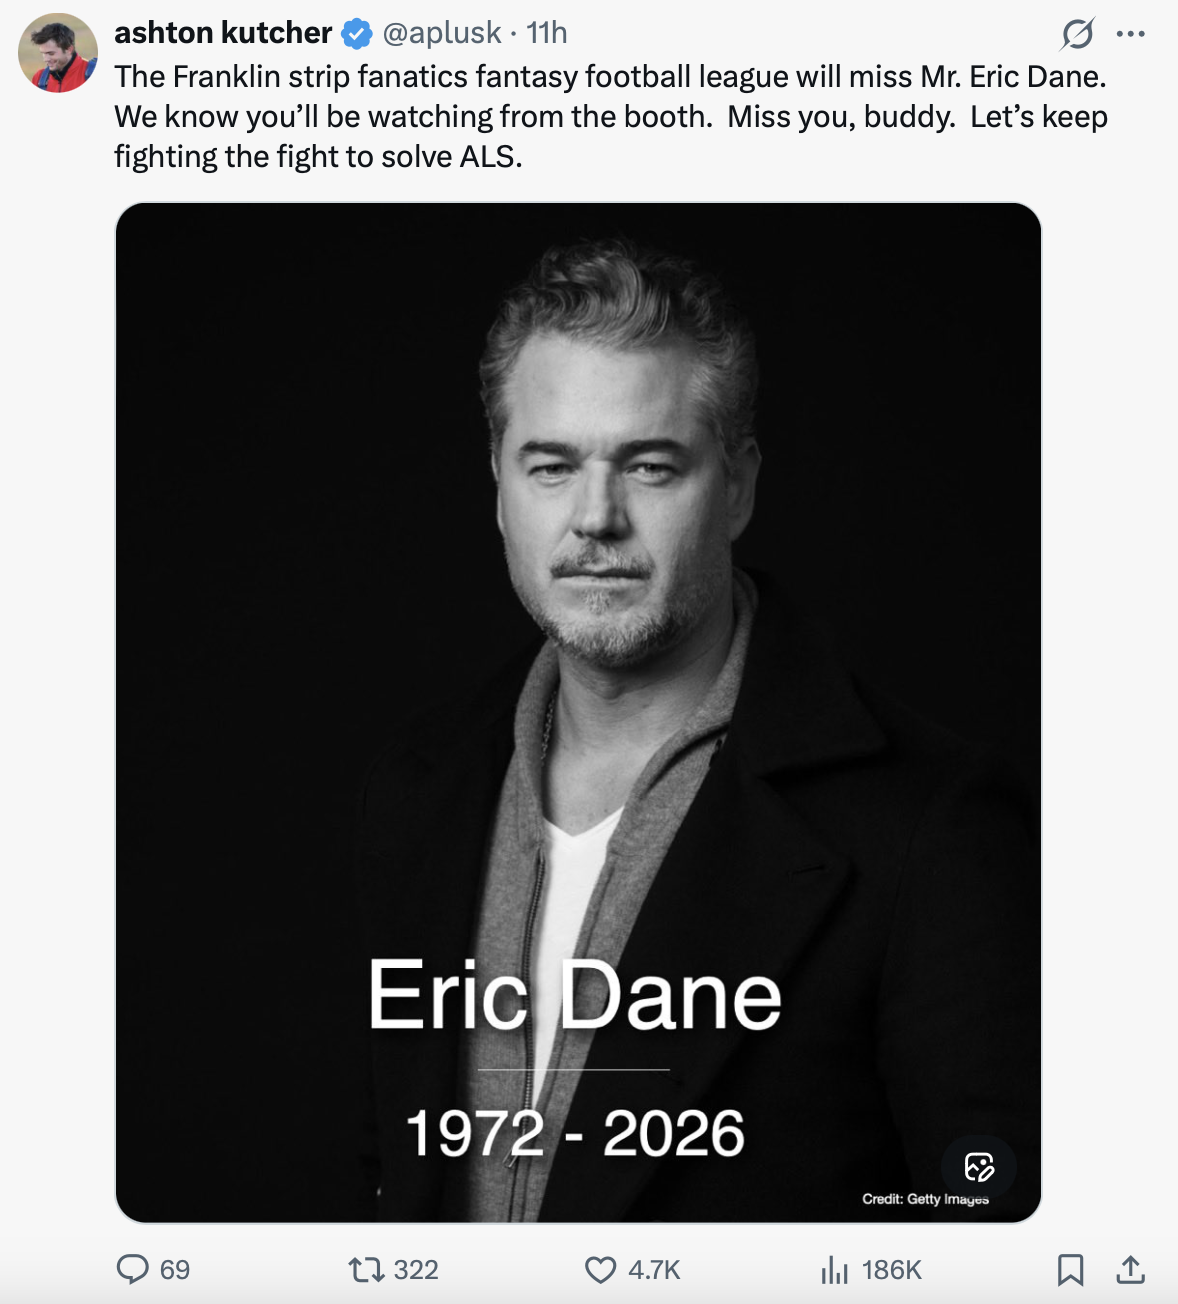This screenshot has height=1304, width=1178.
Task: Click the share upload icon
Action: [x=1130, y=1270]
